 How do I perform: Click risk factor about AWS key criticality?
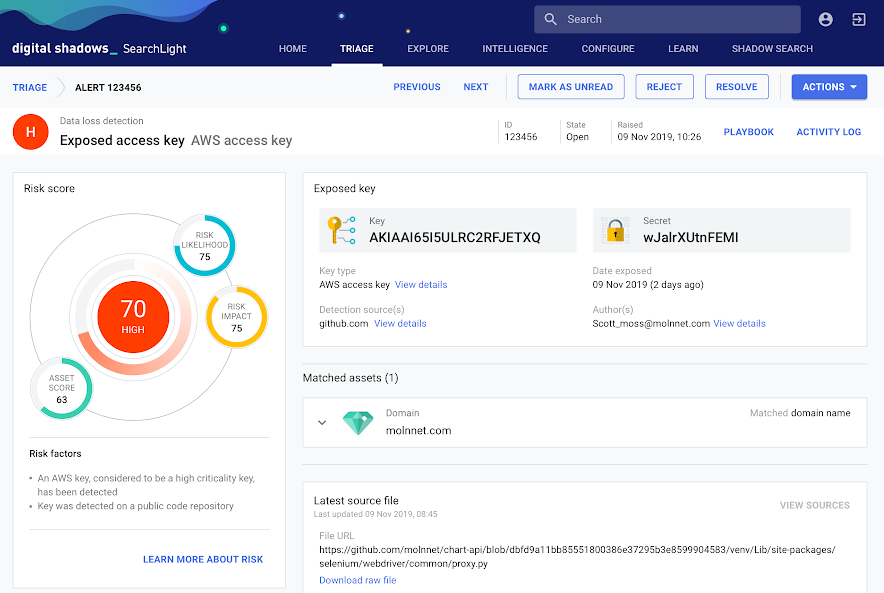point(146,485)
